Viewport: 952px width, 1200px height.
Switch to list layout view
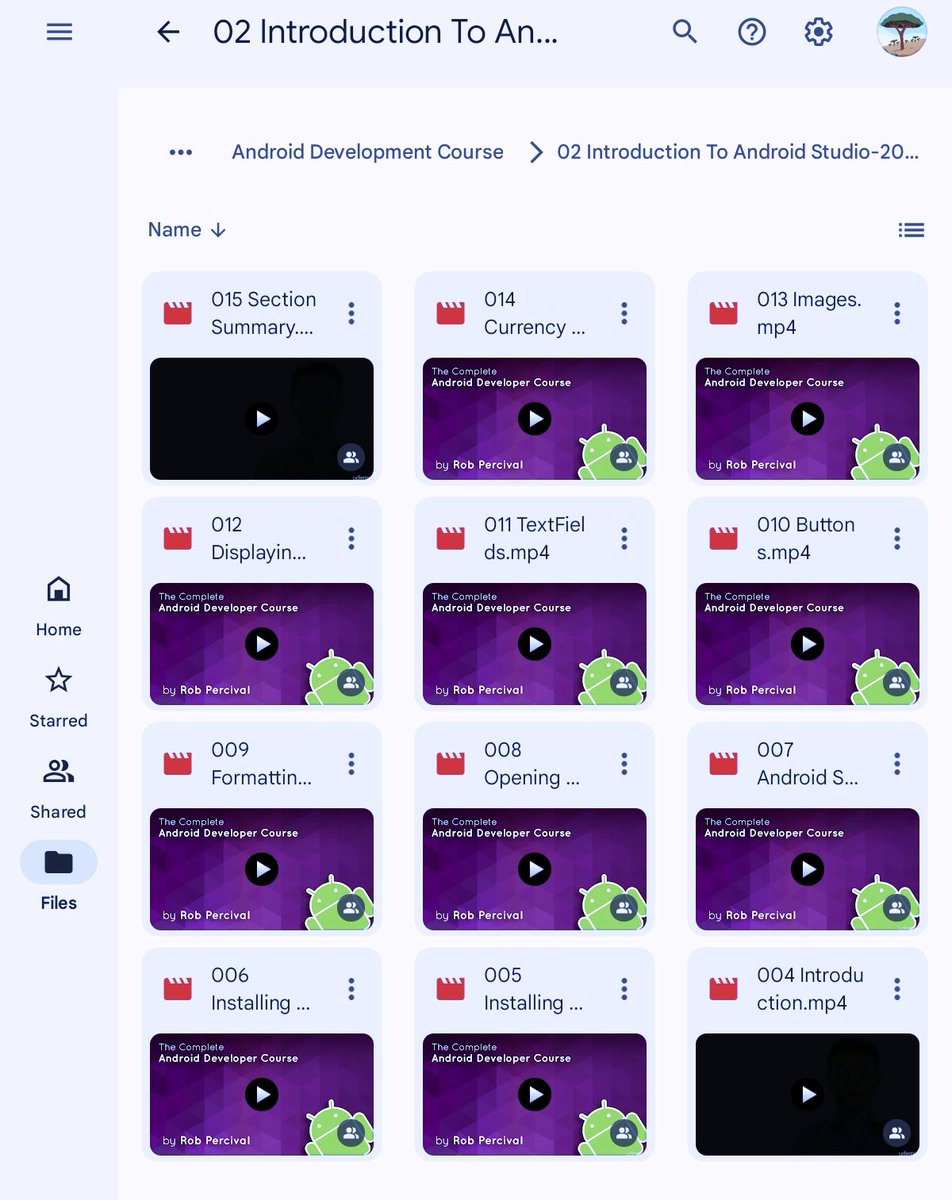(911, 230)
